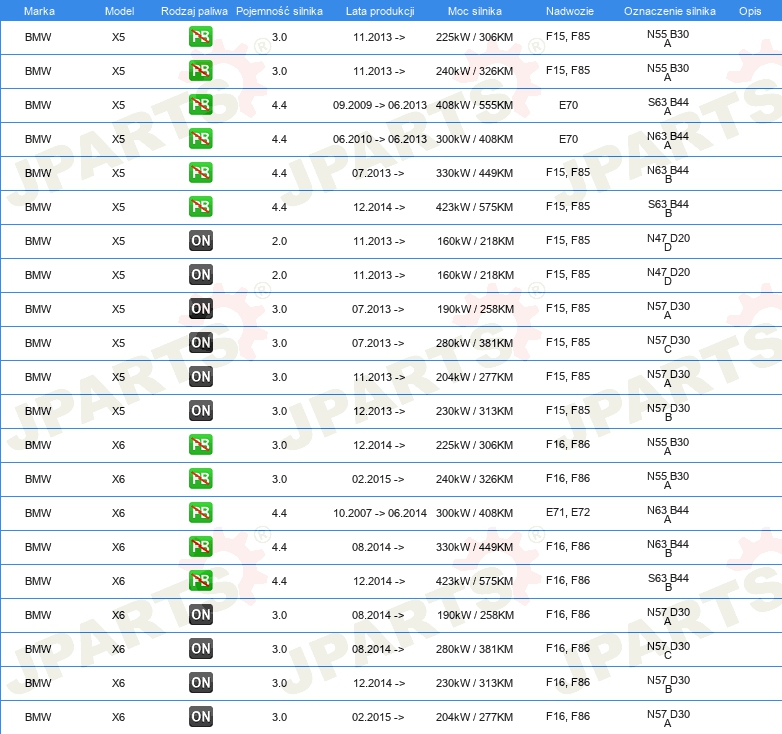Click the PB fuel icon for X6 225kW / 306KM
782x734 pixels.
tap(200, 444)
